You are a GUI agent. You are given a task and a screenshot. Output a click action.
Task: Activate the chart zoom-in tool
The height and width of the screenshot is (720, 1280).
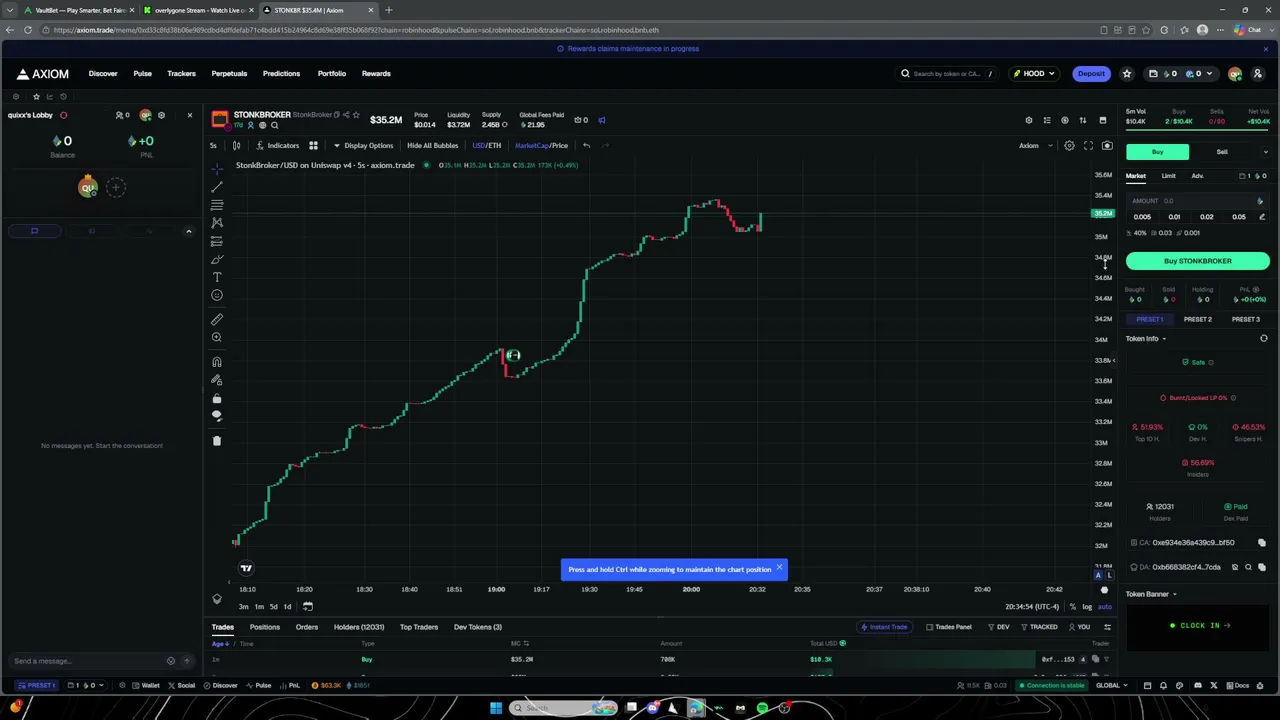pos(217,337)
